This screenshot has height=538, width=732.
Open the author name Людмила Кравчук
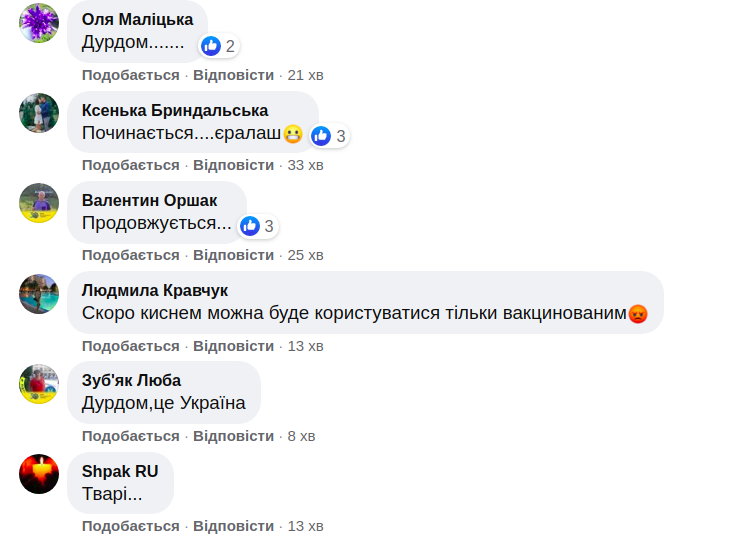click(x=155, y=290)
